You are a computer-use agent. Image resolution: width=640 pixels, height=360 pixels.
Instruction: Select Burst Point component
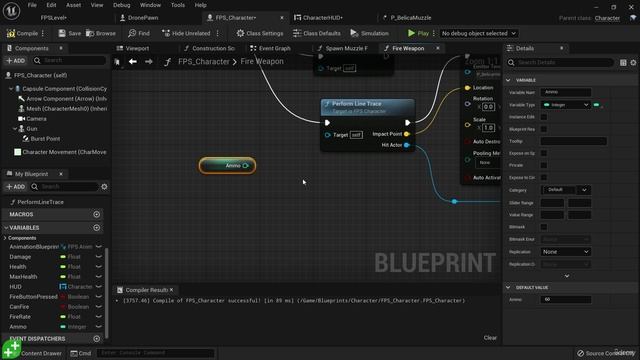[41, 139]
